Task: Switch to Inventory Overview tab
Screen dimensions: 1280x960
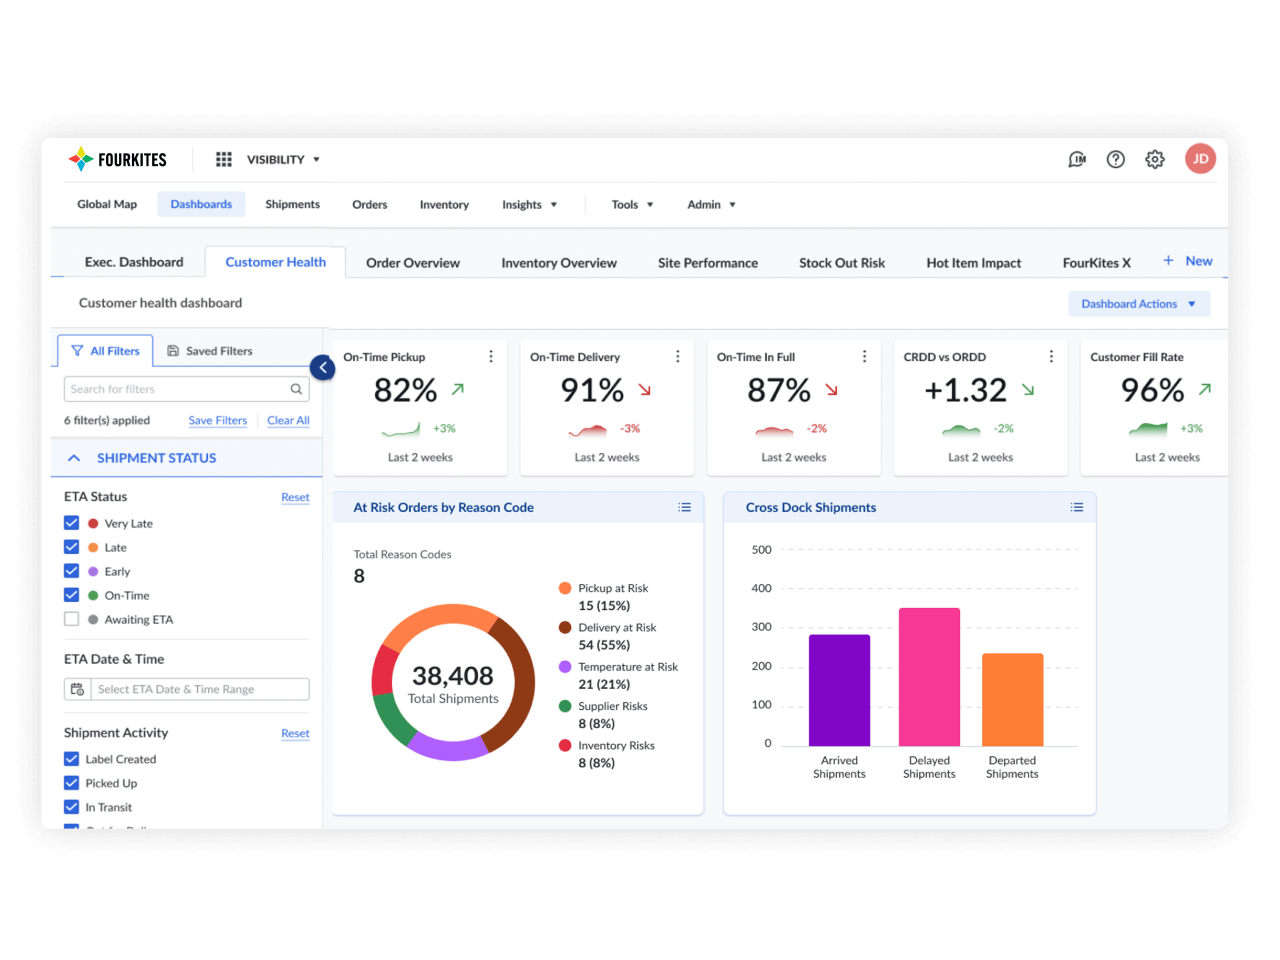Action: (559, 263)
